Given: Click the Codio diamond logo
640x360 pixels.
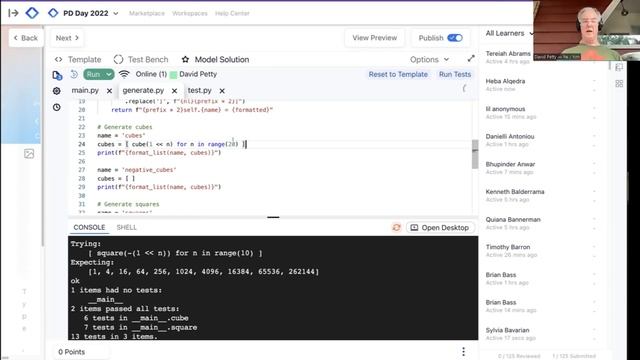Looking at the screenshot, I should [x=32, y=13].
